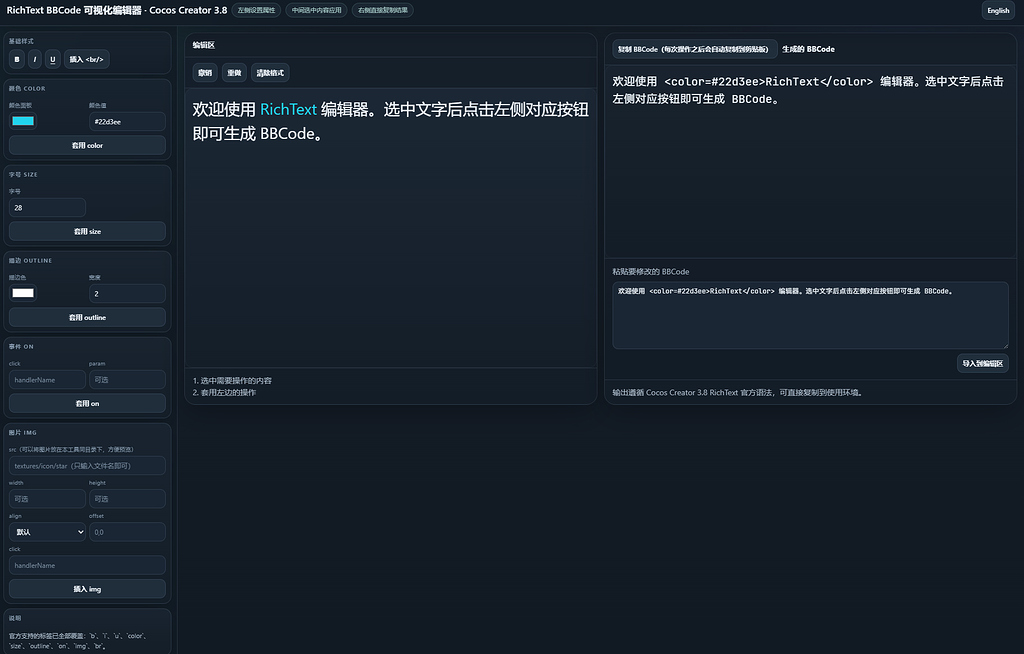Image resolution: width=1024 pixels, height=654 pixels.
Task: Focus the event param field
Action: (127, 380)
